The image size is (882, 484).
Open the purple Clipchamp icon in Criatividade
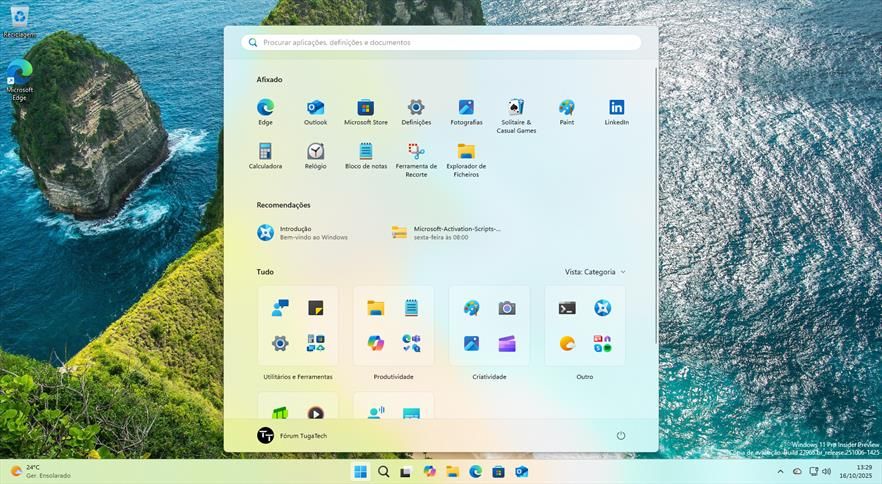pyautogui.click(x=507, y=343)
